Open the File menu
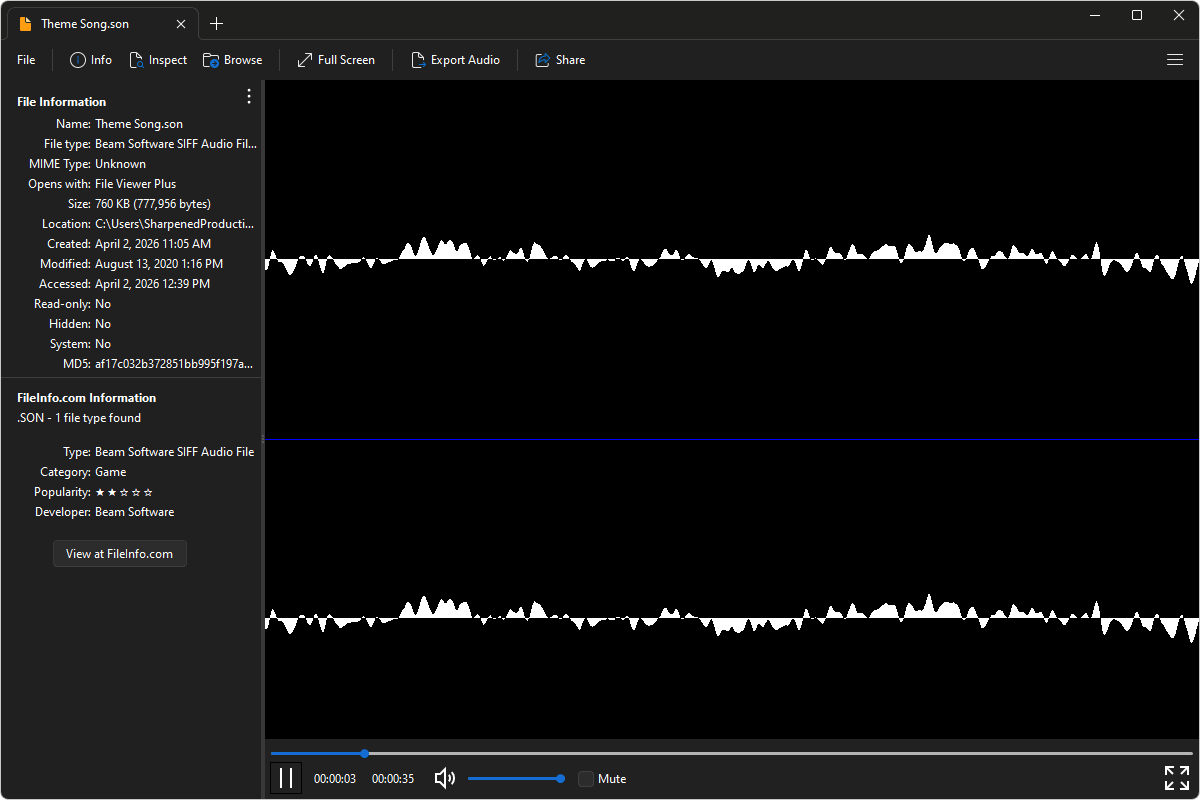Viewport: 1200px width, 800px height. click(x=26, y=60)
